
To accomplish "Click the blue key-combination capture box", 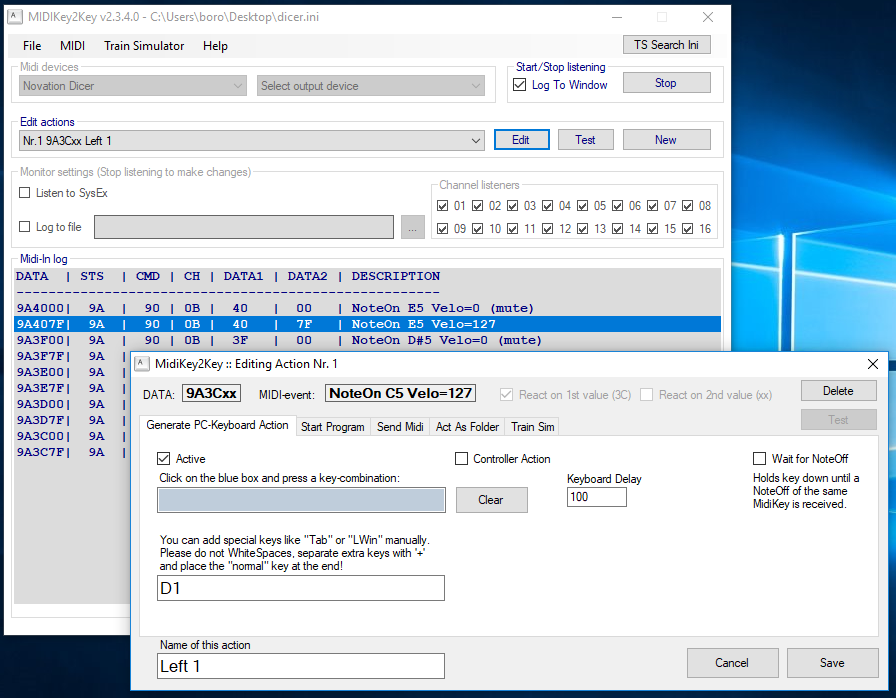I will click(x=301, y=500).
